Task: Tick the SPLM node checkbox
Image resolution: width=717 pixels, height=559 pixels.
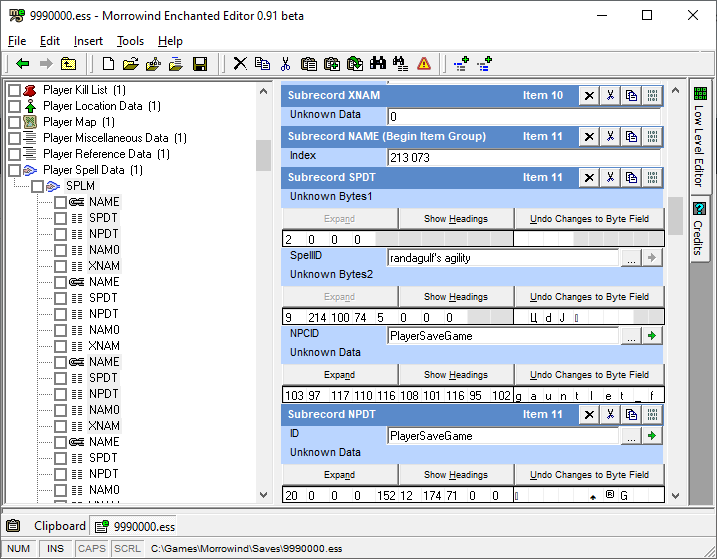Action: click(37, 186)
